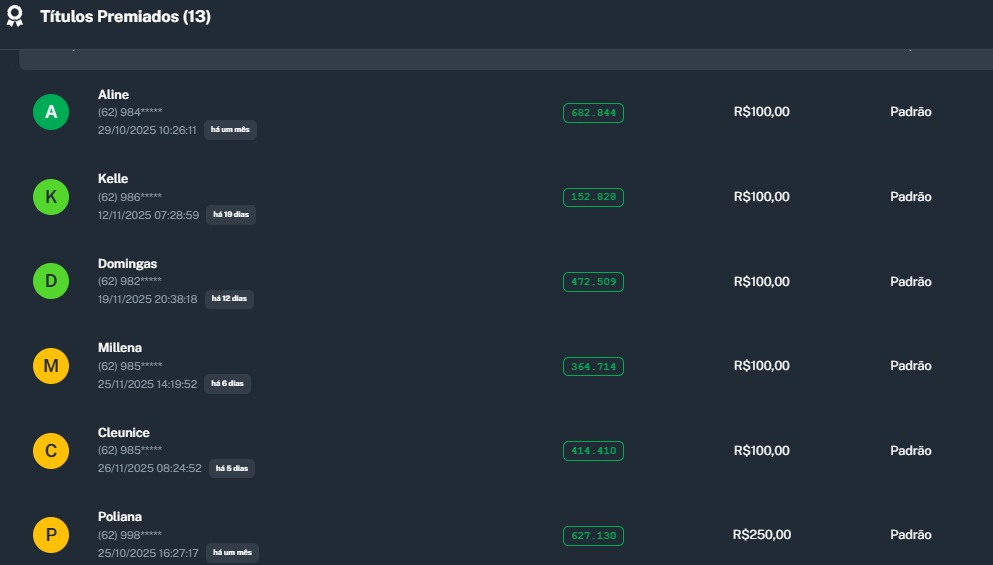
Task: Click ticket number badge 472.509
Action: click(x=593, y=282)
